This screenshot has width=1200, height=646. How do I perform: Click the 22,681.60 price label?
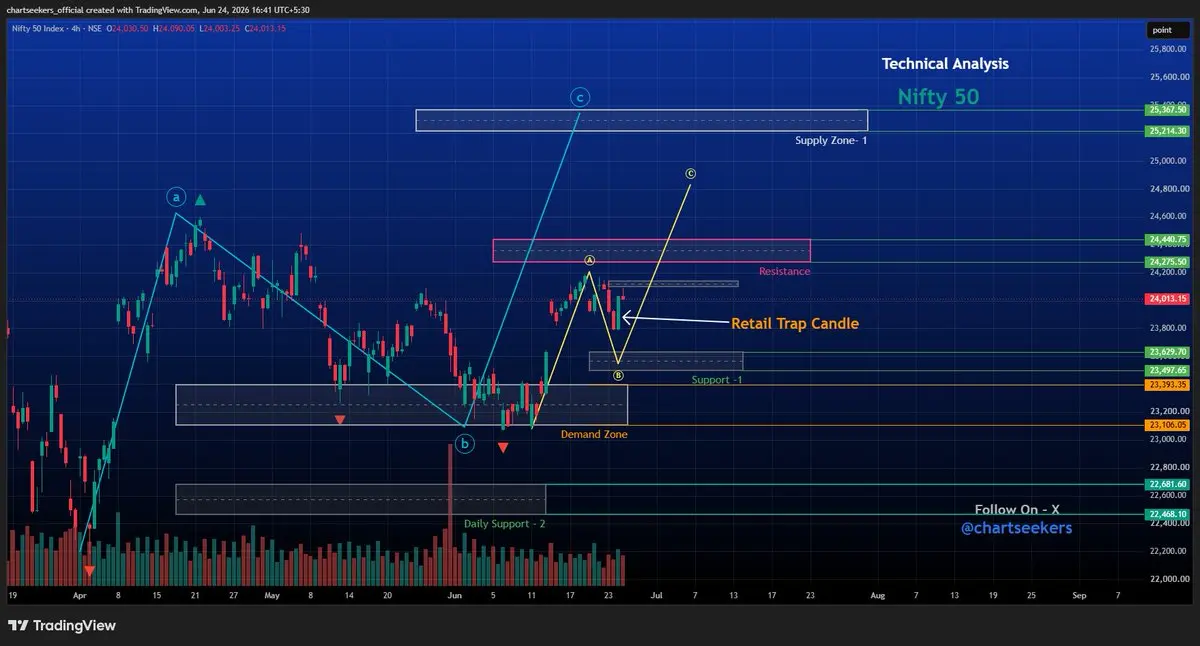pyautogui.click(x=1168, y=484)
